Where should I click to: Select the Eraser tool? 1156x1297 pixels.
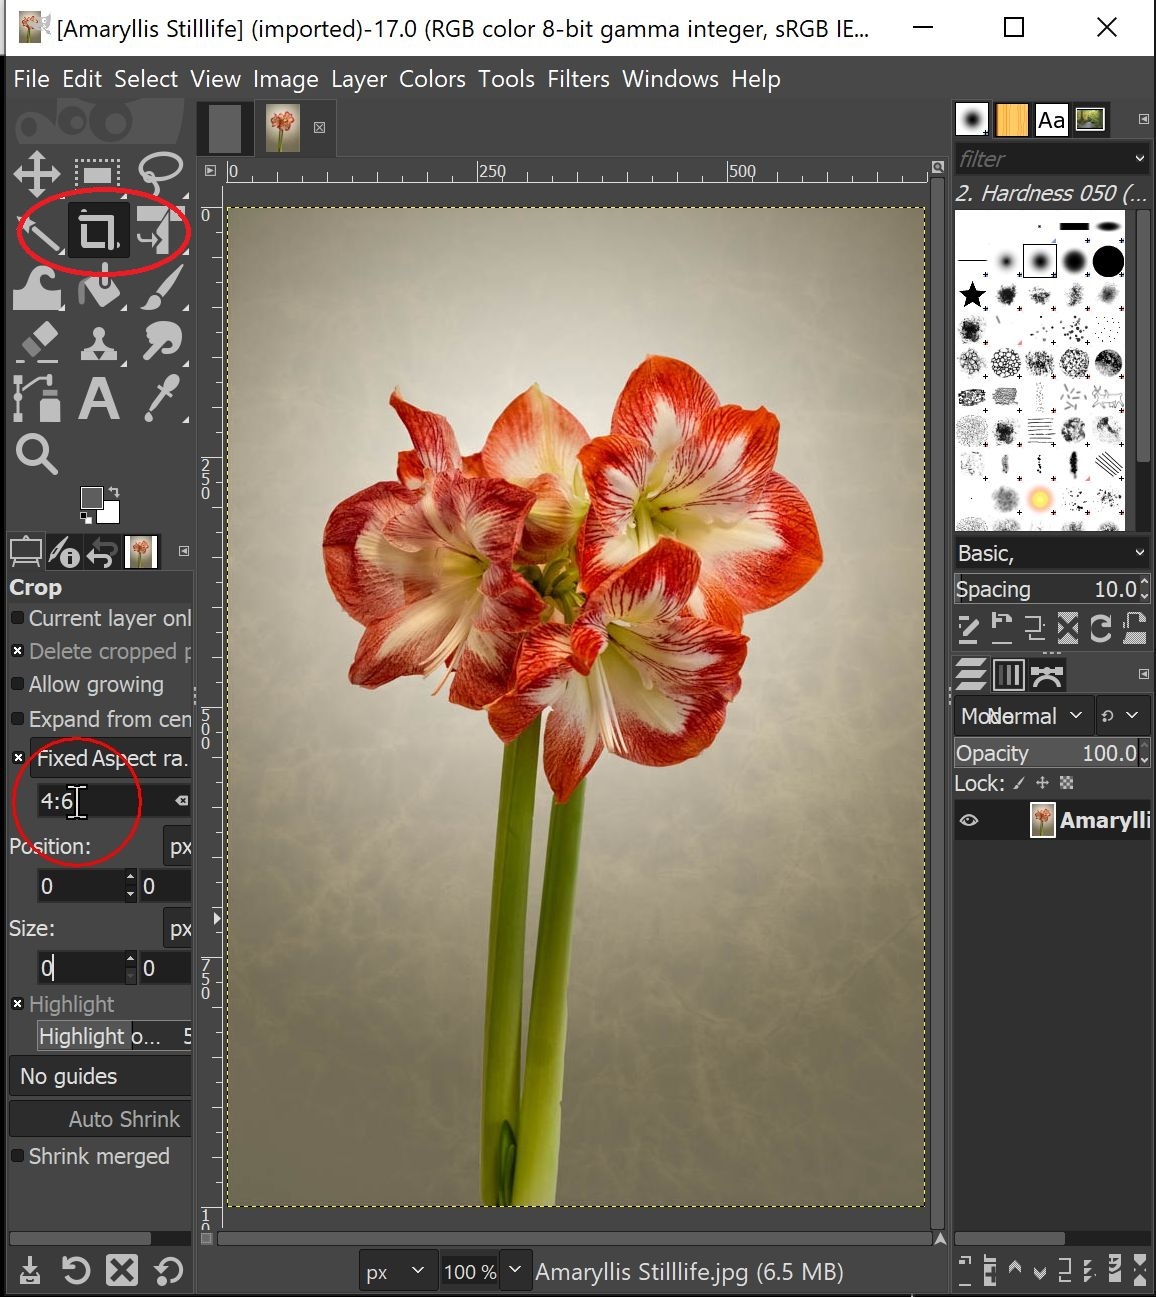click(x=38, y=343)
